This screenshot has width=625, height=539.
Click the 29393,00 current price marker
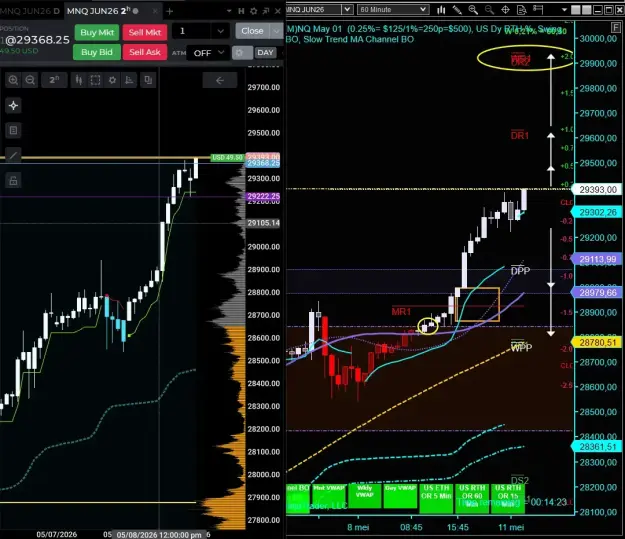(597, 189)
